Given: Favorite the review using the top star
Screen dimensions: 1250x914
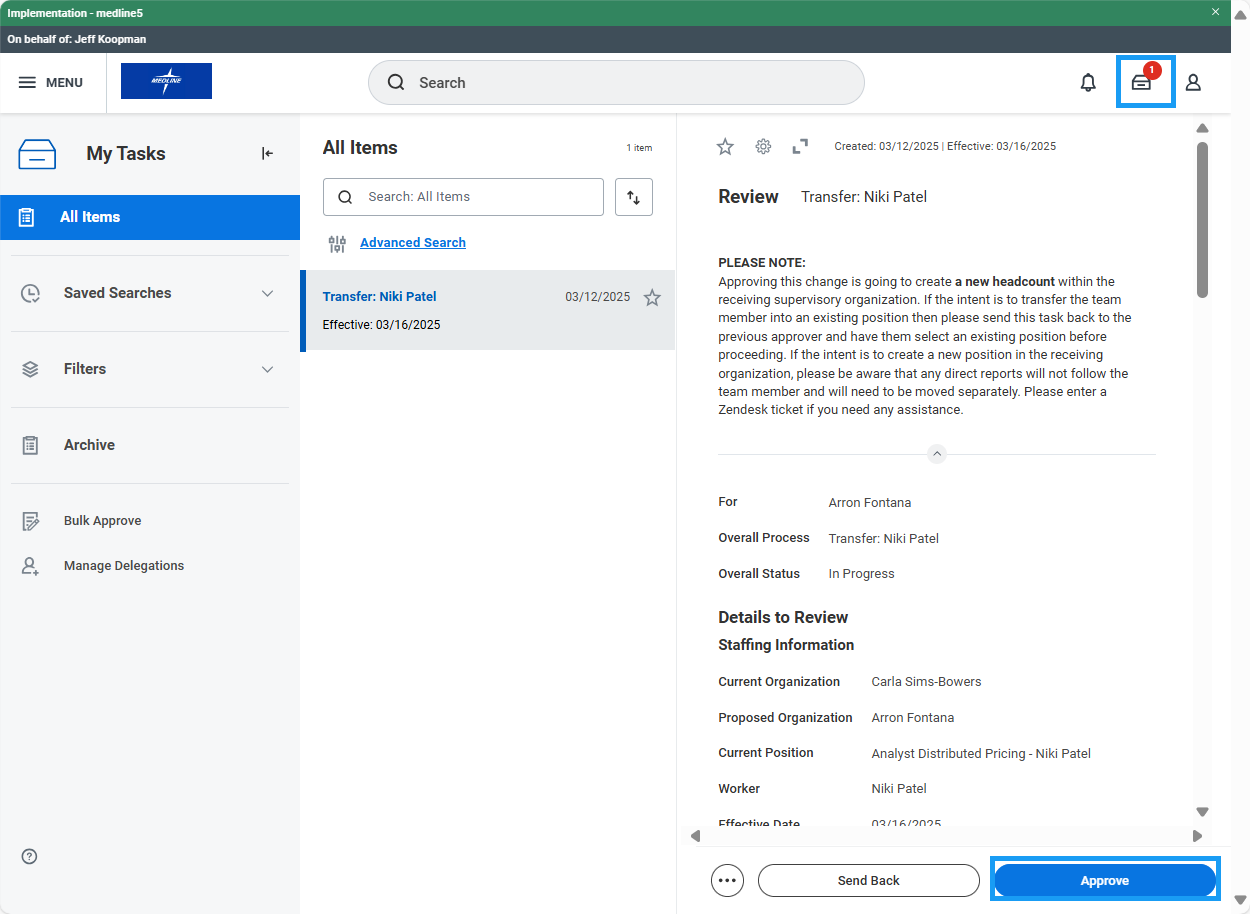Looking at the screenshot, I should 725,146.
